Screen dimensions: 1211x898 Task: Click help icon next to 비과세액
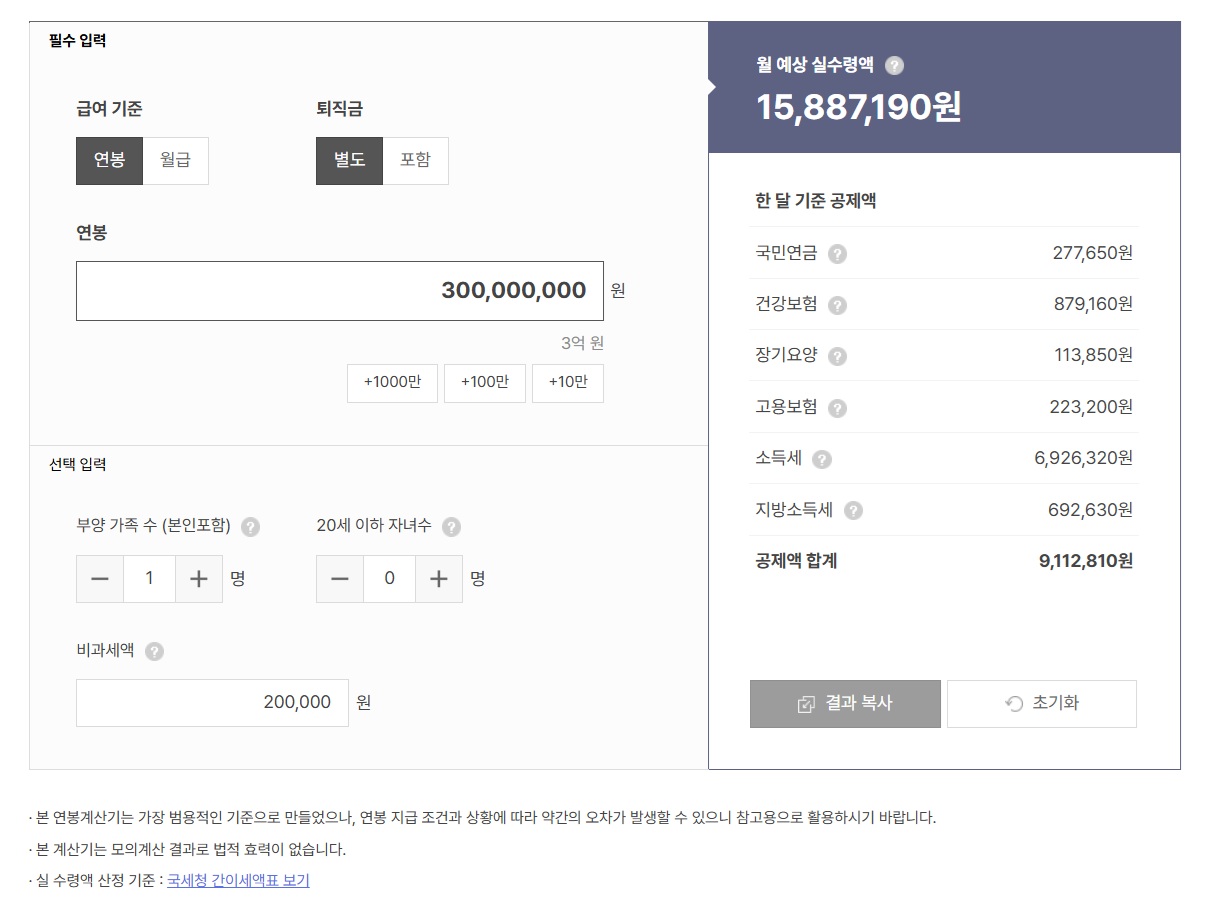pyautogui.click(x=154, y=651)
